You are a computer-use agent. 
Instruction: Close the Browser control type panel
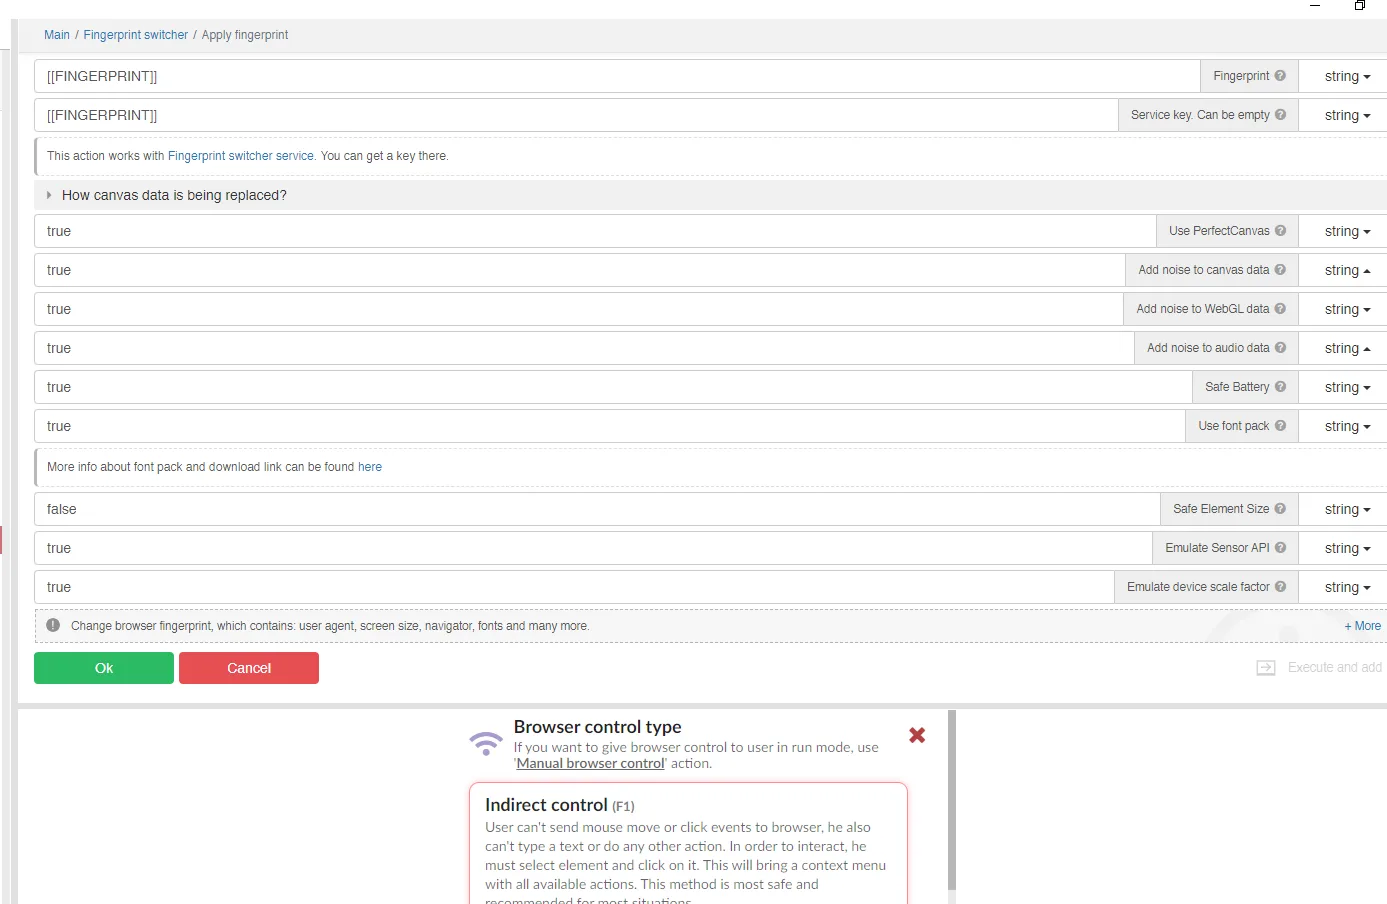point(917,735)
